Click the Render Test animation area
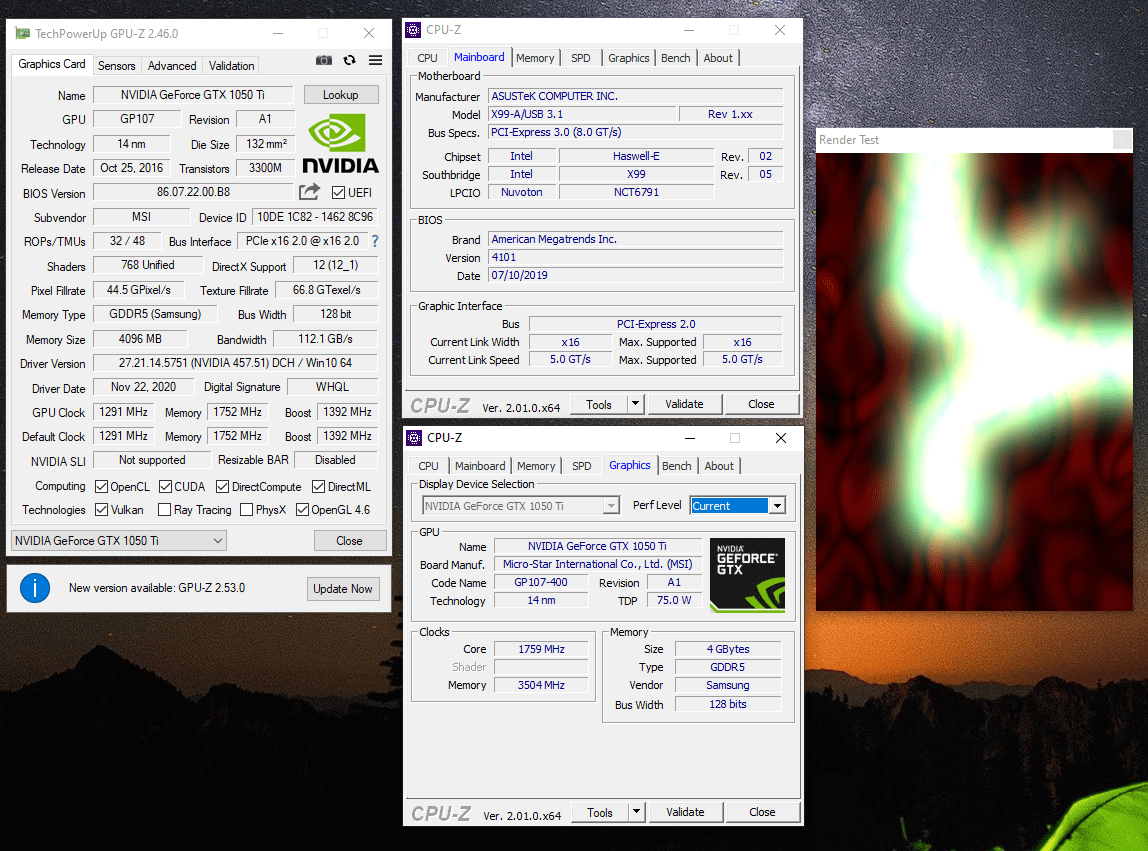 [974, 382]
